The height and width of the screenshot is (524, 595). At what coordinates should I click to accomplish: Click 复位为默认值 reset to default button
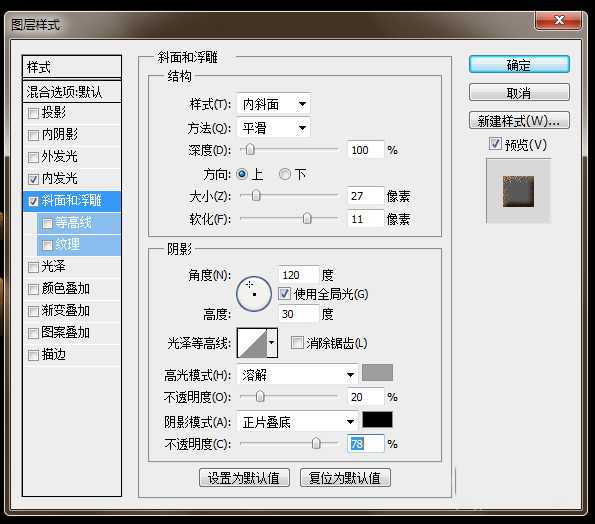coord(345,478)
